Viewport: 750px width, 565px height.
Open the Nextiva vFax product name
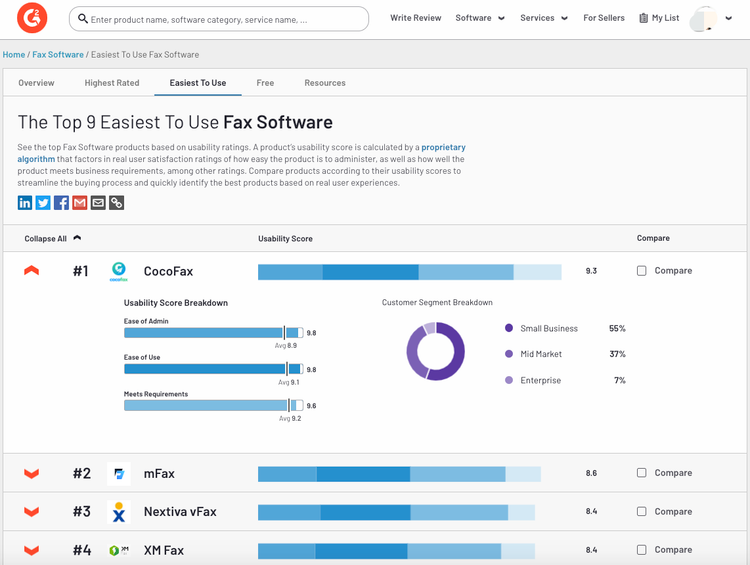tap(180, 512)
